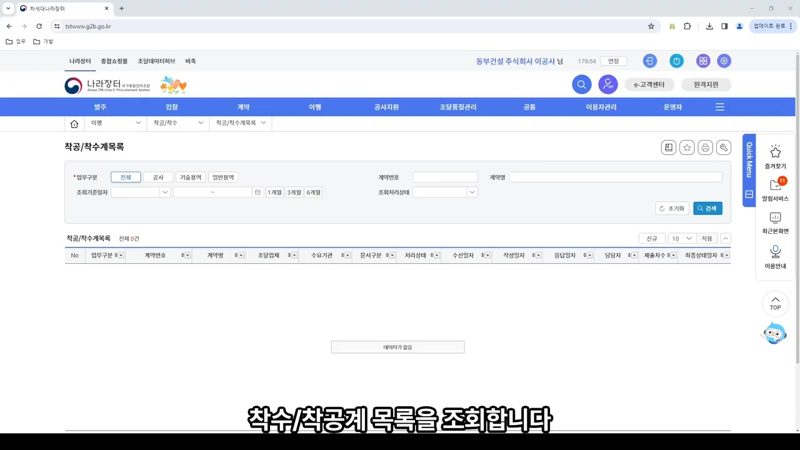The image size is (800, 450).
Task: Click the page vertical scrollbar
Action: pyautogui.click(x=797, y=207)
